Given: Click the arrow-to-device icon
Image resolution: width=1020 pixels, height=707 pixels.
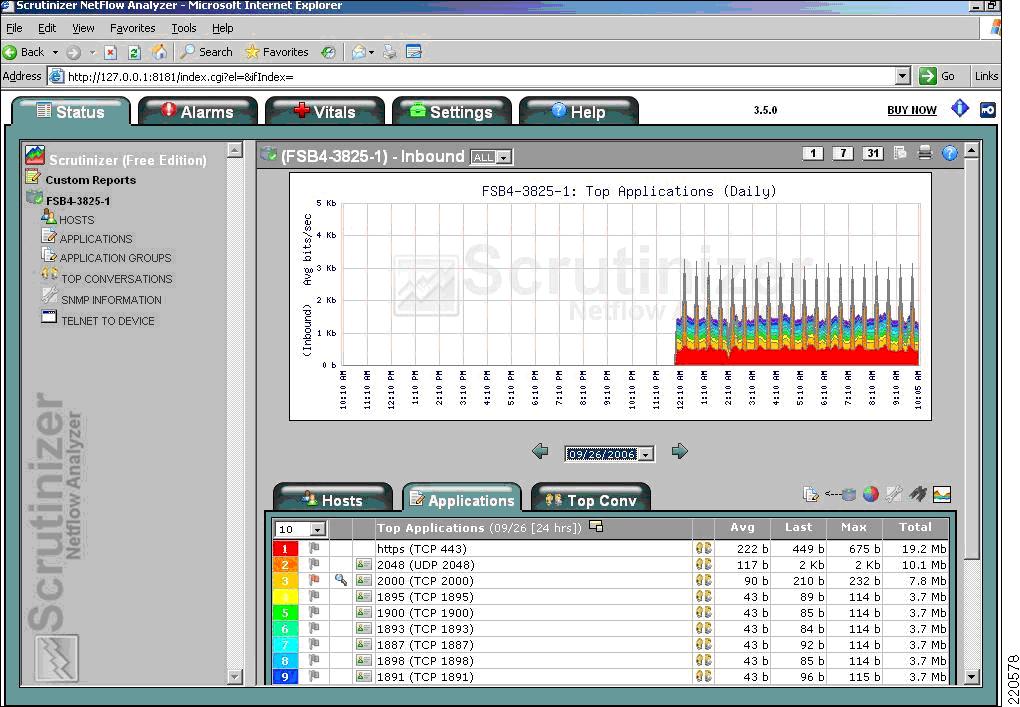Looking at the screenshot, I should point(840,494).
